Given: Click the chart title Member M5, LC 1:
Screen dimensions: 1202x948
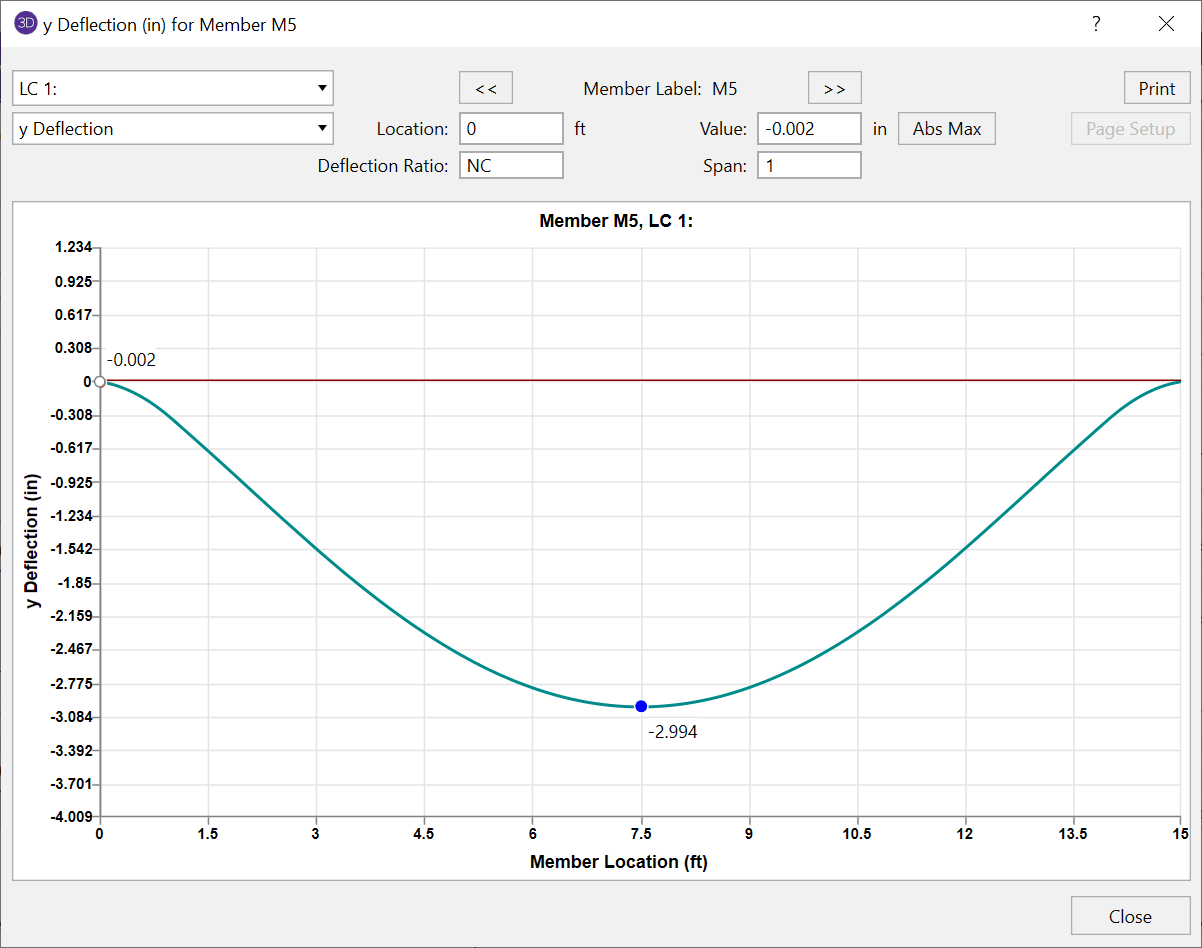Looking at the screenshot, I should coord(616,221).
